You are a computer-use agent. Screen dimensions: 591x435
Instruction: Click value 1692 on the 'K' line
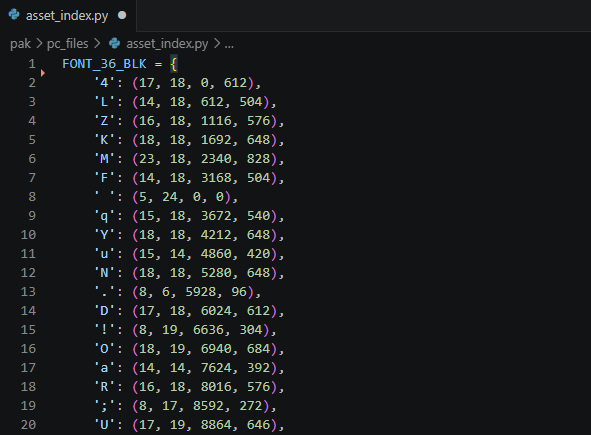click(x=216, y=140)
